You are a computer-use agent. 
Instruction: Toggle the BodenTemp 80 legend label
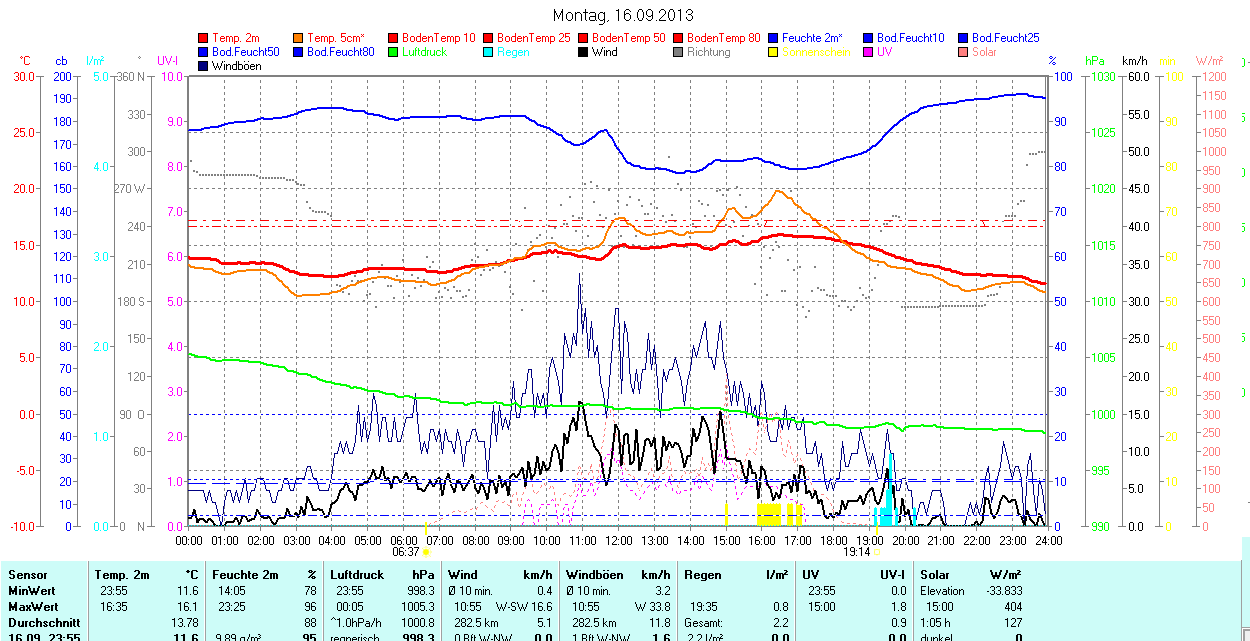click(724, 38)
